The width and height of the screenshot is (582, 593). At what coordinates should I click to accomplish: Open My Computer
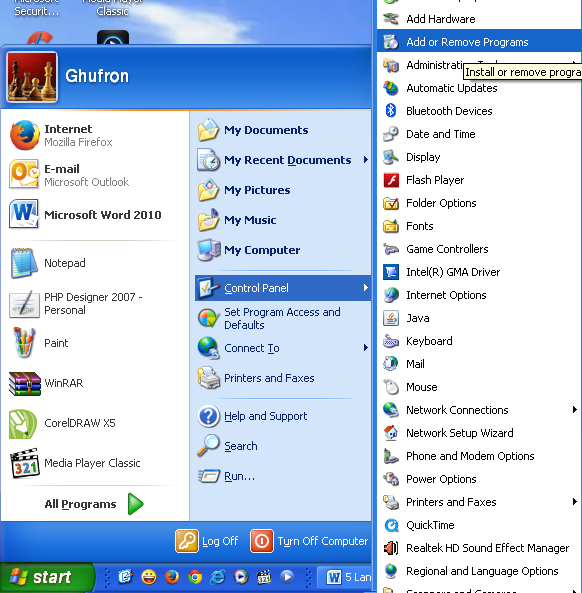(282, 250)
